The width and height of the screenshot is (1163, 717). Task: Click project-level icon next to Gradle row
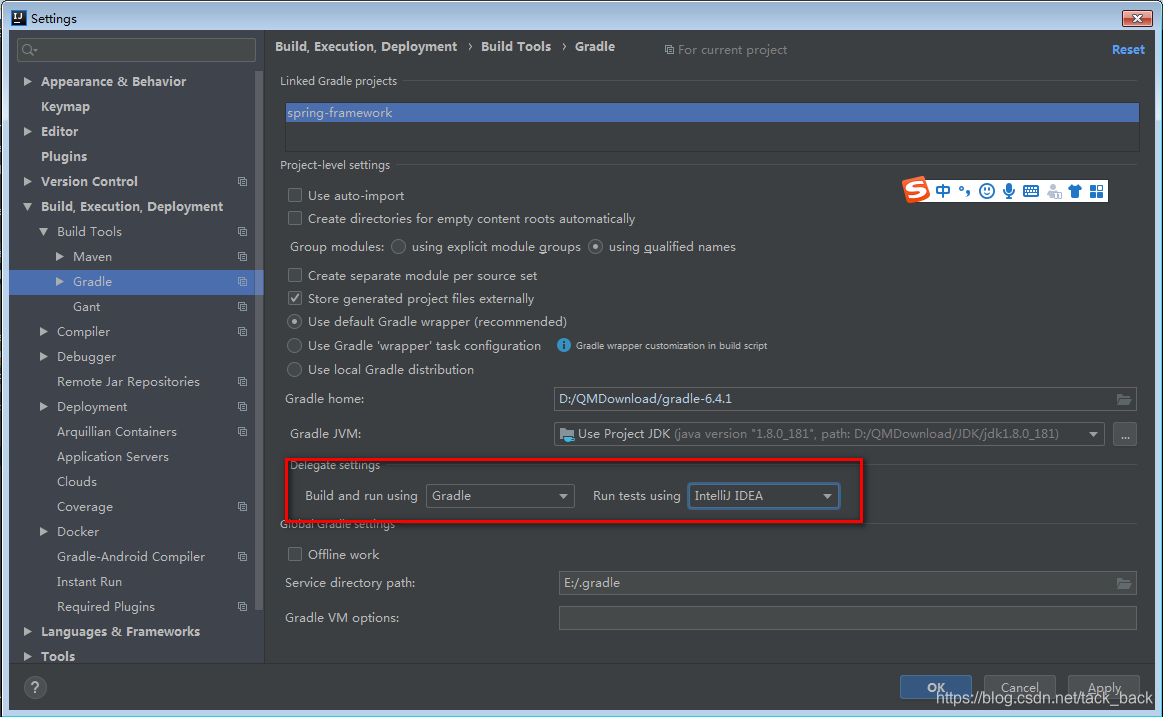(242, 282)
